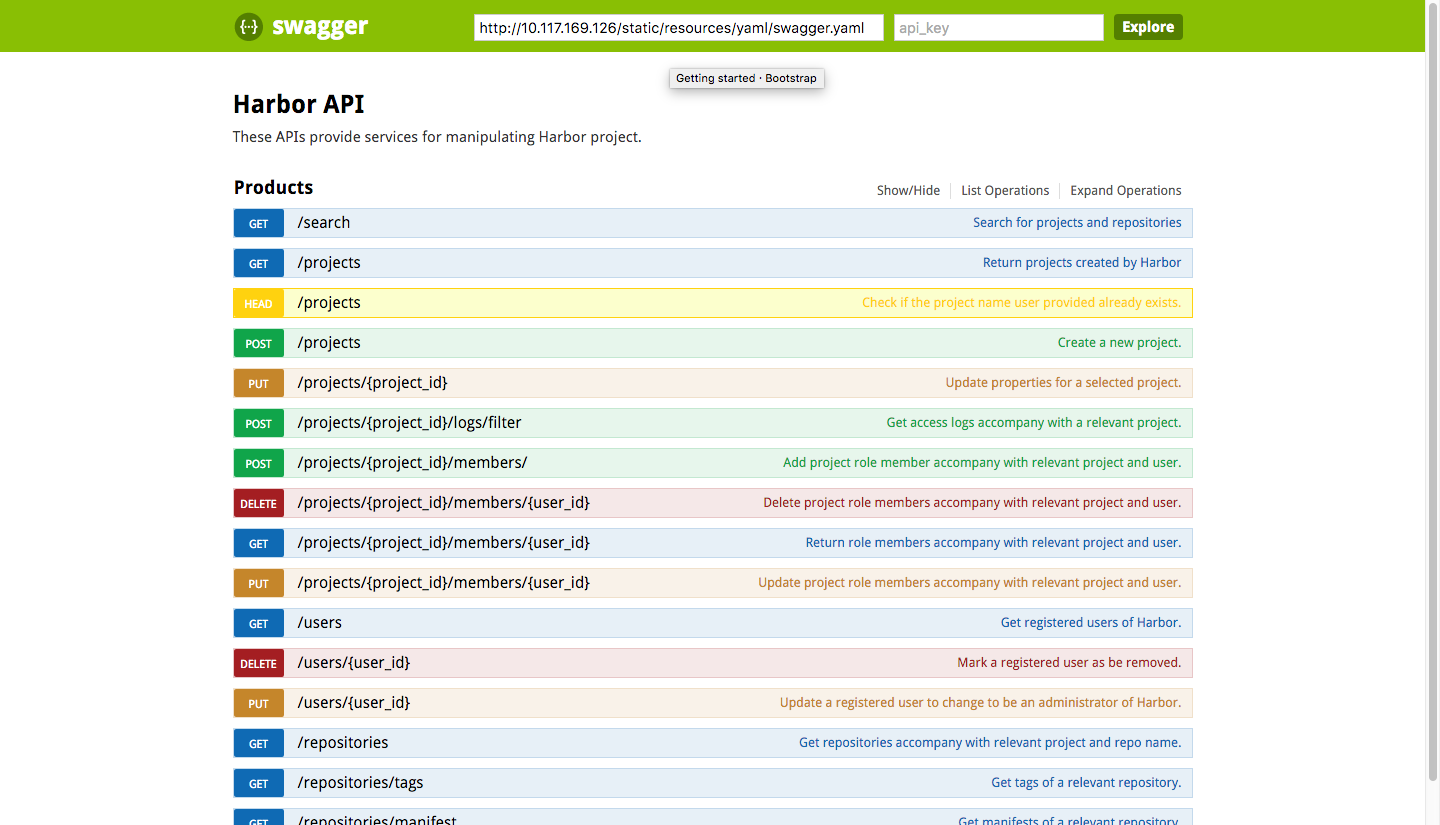Image resolution: width=1440 pixels, height=825 pixels.
Task: Click List Operations link
Action: click(x=1005, y=190)
